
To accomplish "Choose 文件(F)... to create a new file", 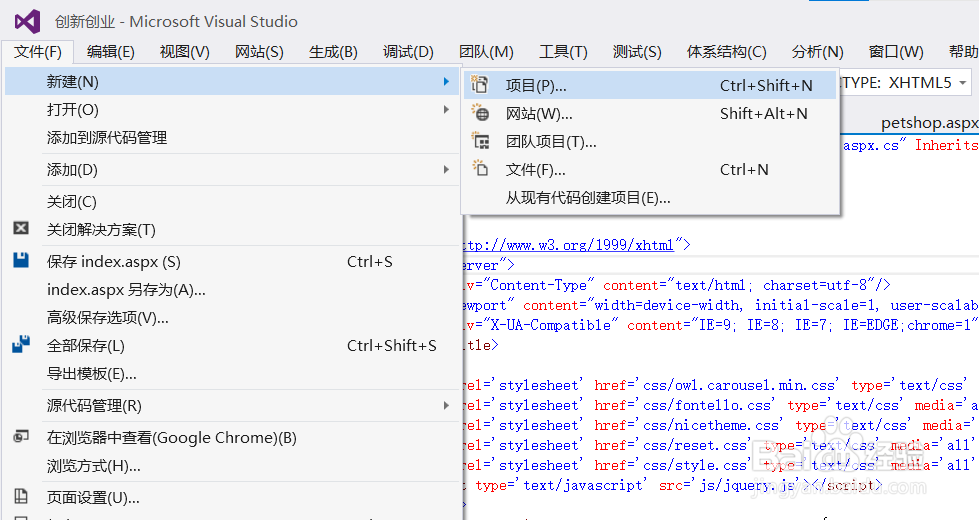I will 650,169.
